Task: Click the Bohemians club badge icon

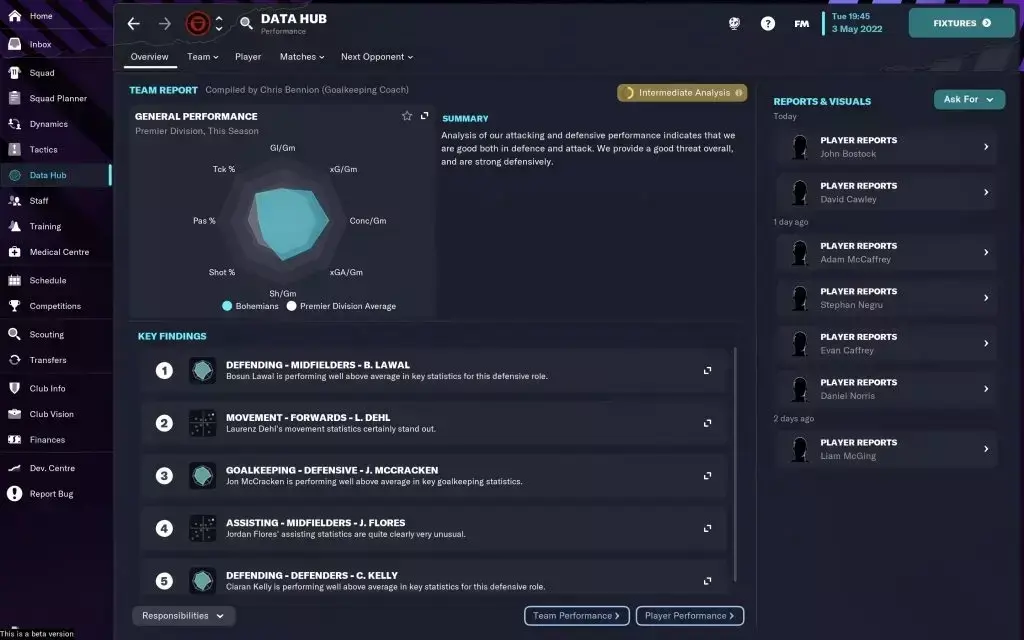Action: (197, 24)
